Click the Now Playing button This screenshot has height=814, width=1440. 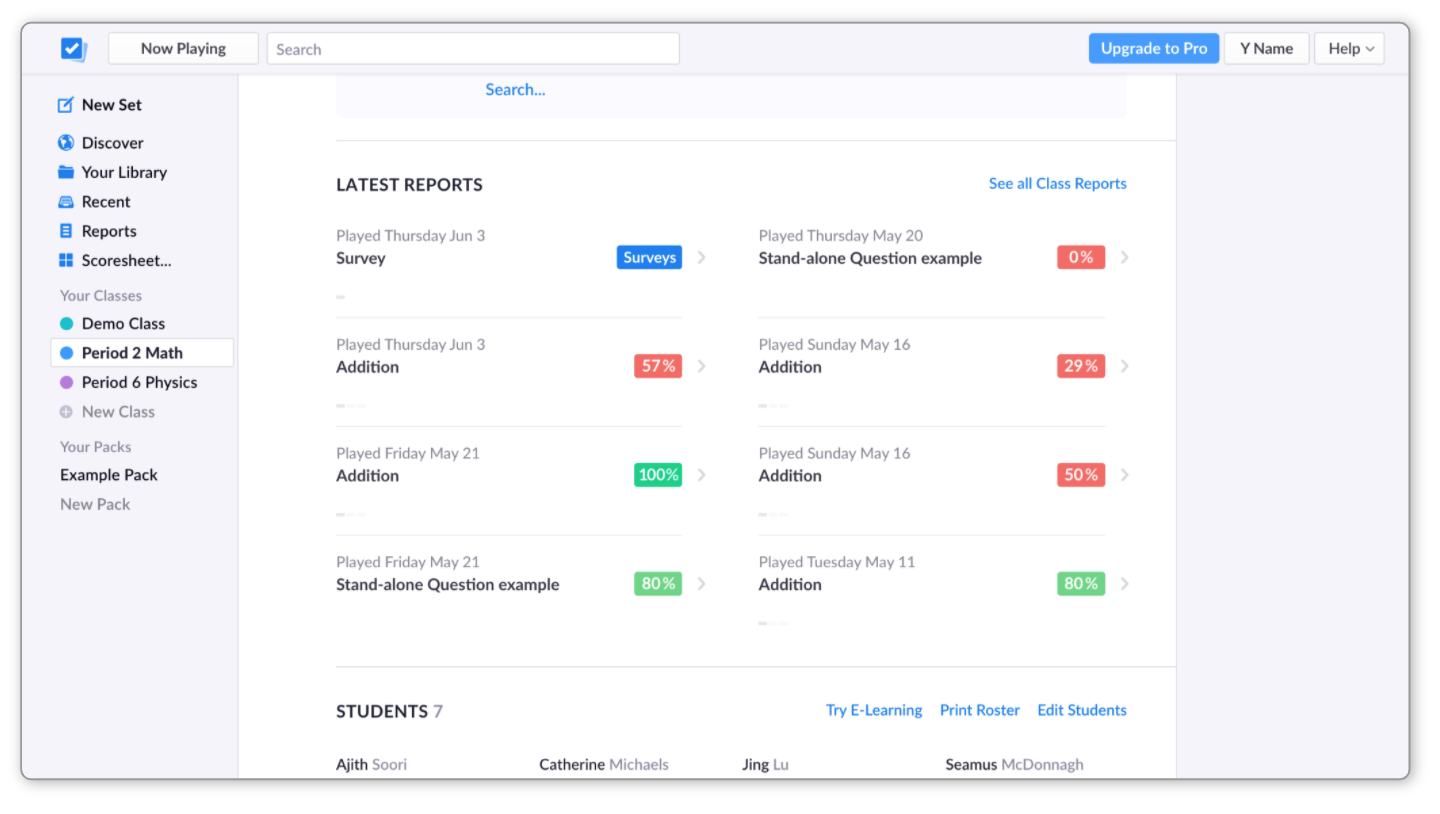(183, 48)
